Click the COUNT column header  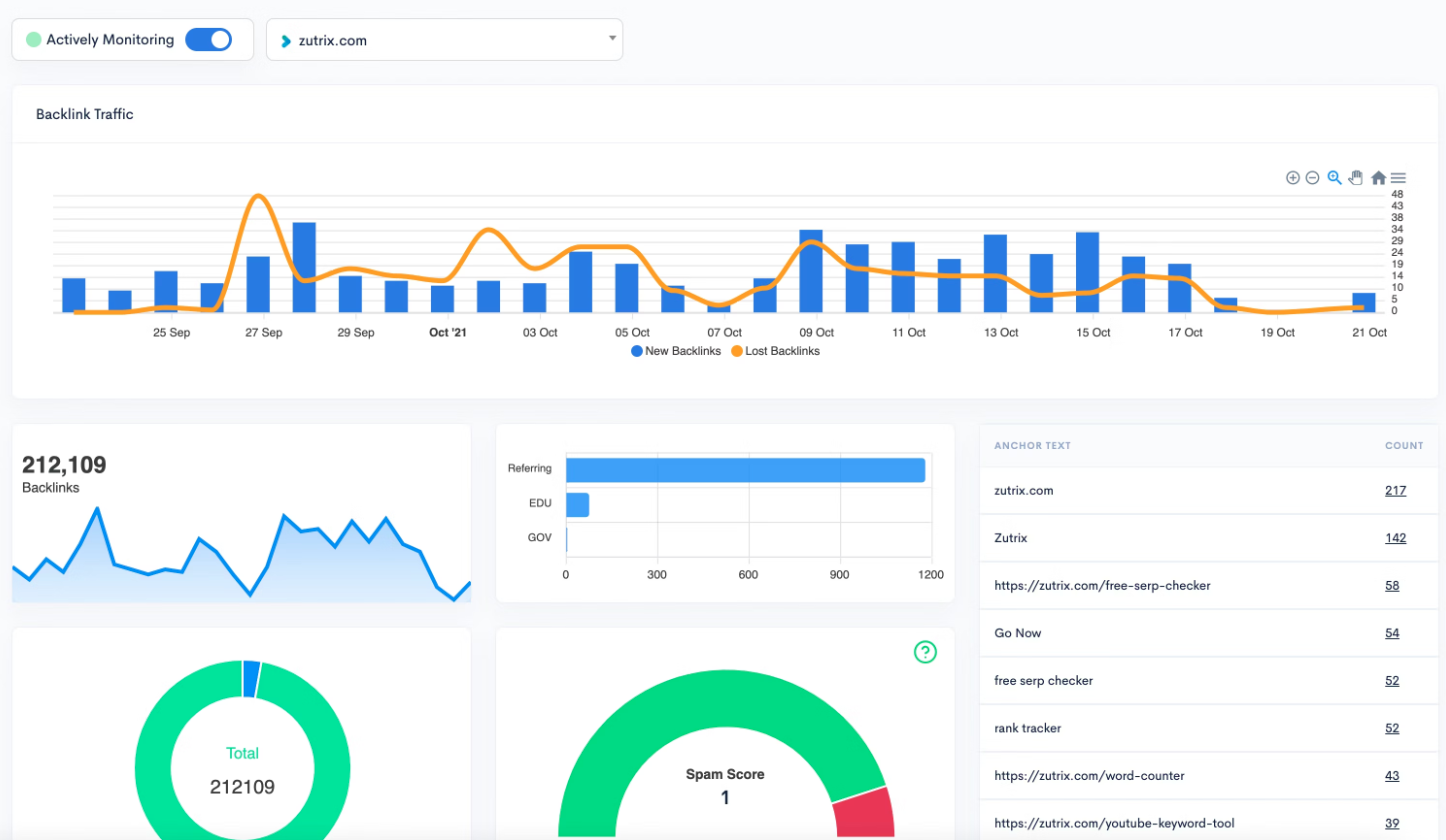pyautogui.click(x=1404, y=446)
